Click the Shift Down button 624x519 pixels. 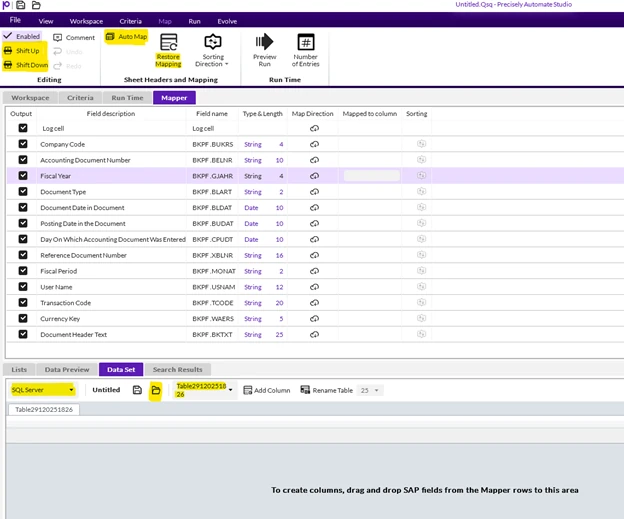25,65
